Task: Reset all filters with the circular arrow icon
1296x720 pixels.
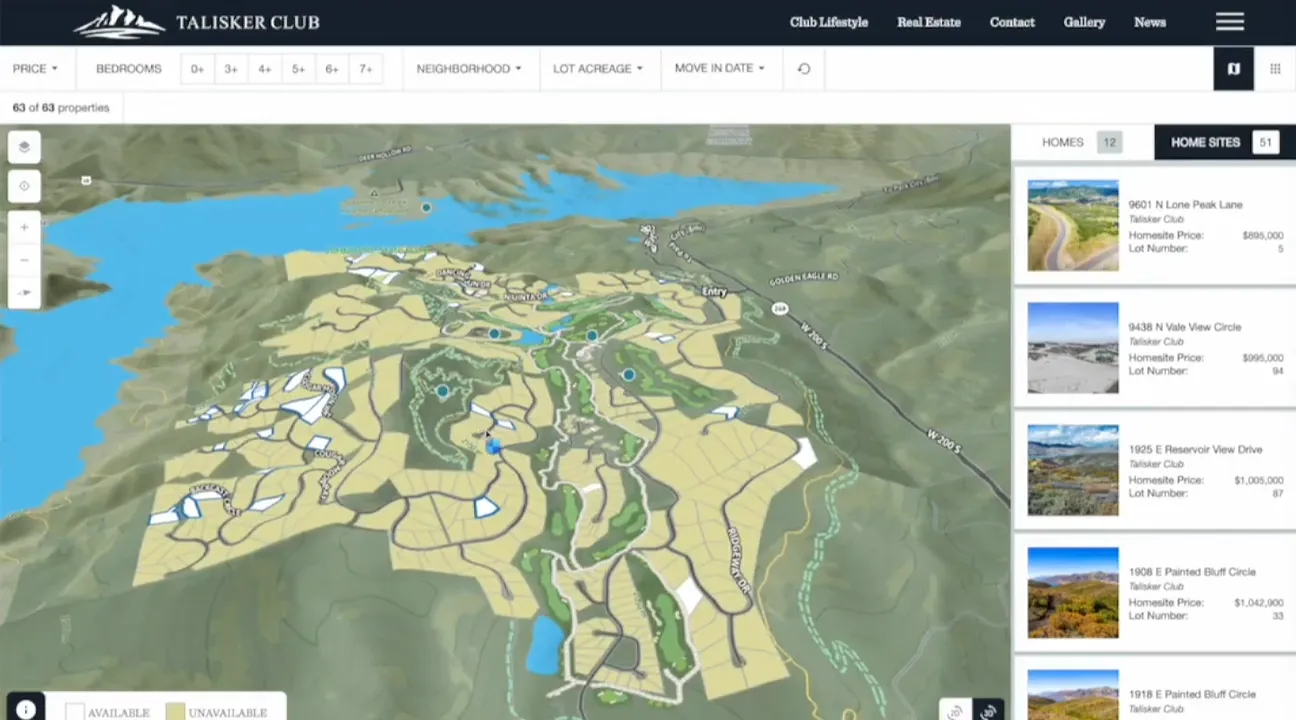Action: coord(804,69)
